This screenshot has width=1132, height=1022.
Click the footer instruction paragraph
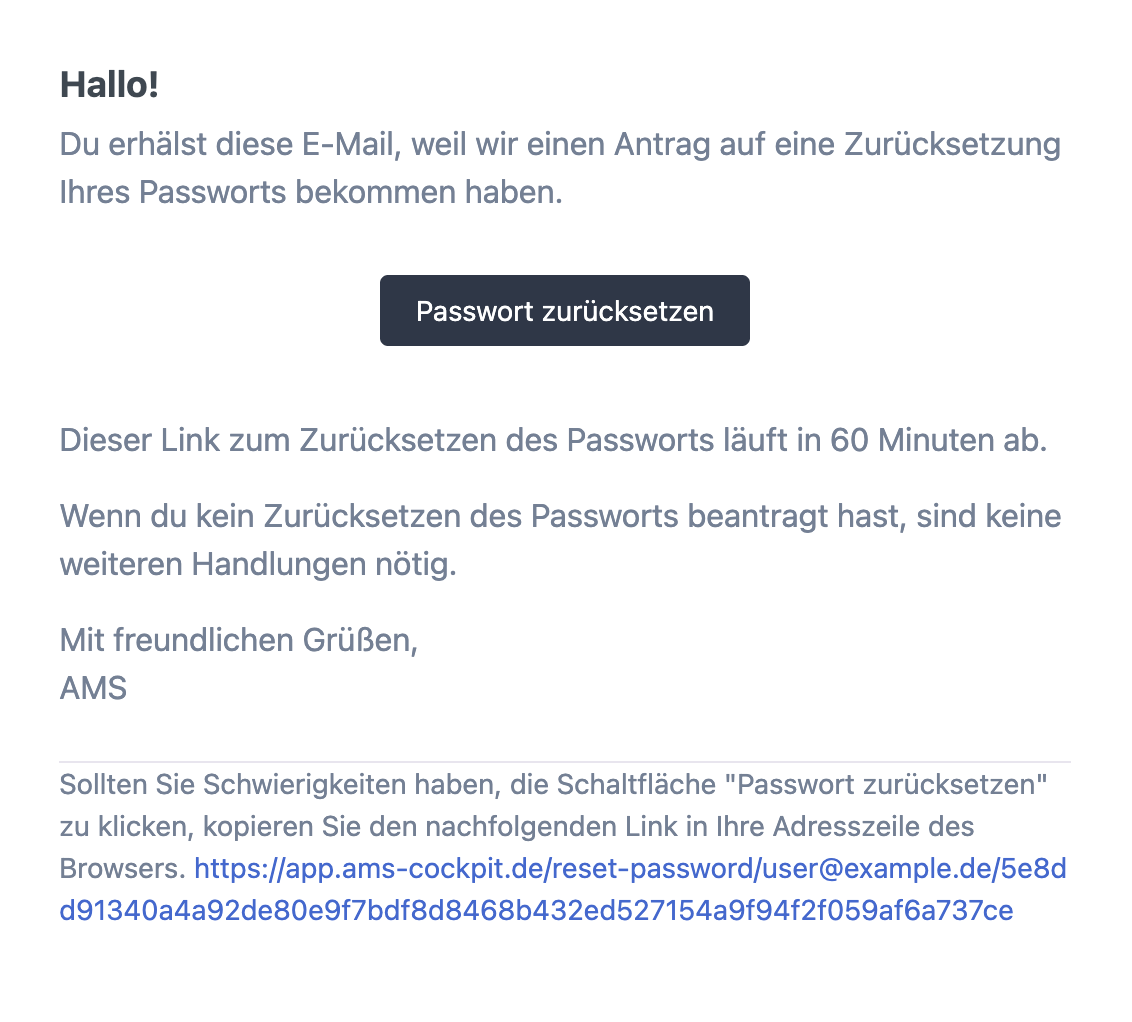point(560,827)
